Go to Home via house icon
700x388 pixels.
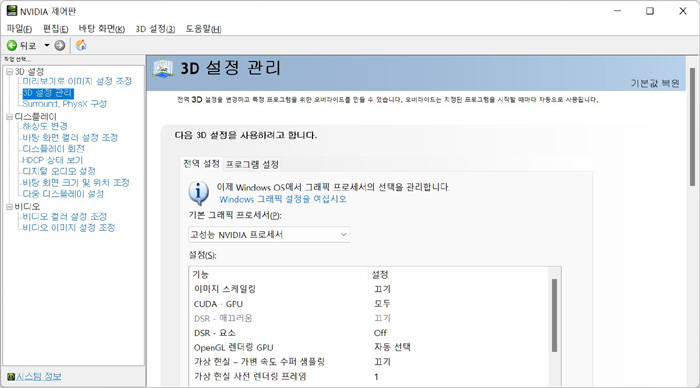click(x=81, y=45)
